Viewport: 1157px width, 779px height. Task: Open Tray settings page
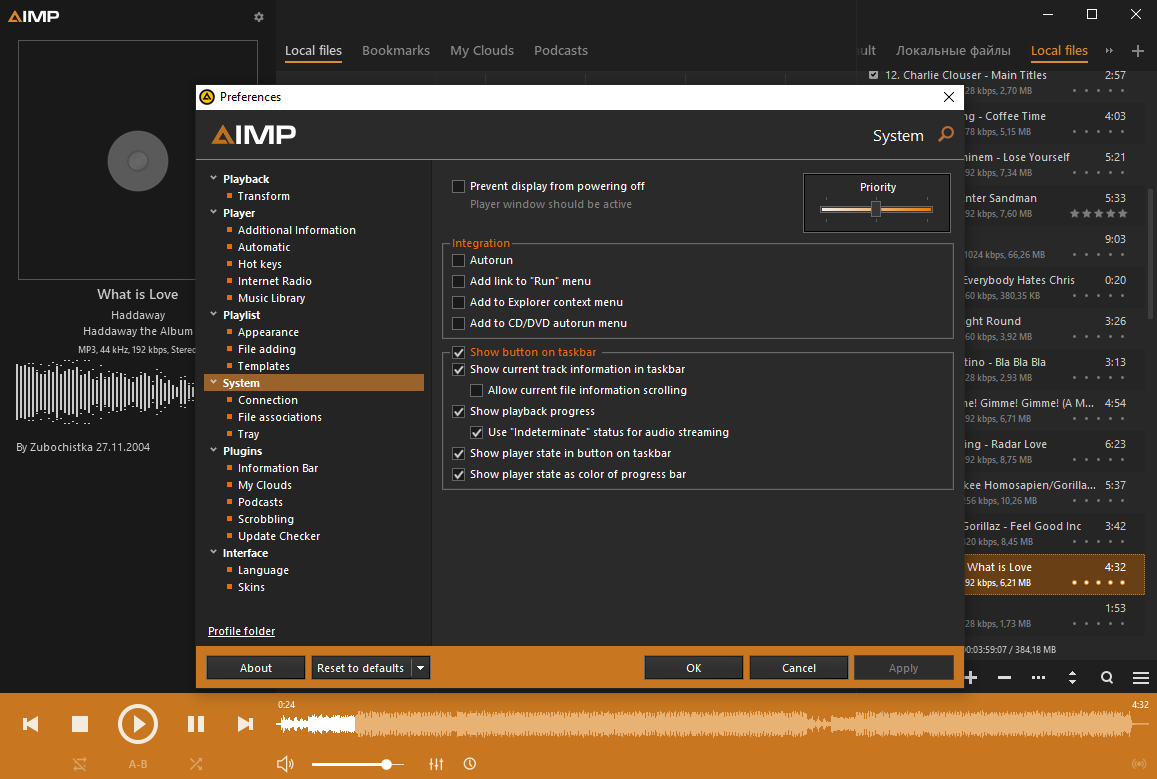click(249, 434)
